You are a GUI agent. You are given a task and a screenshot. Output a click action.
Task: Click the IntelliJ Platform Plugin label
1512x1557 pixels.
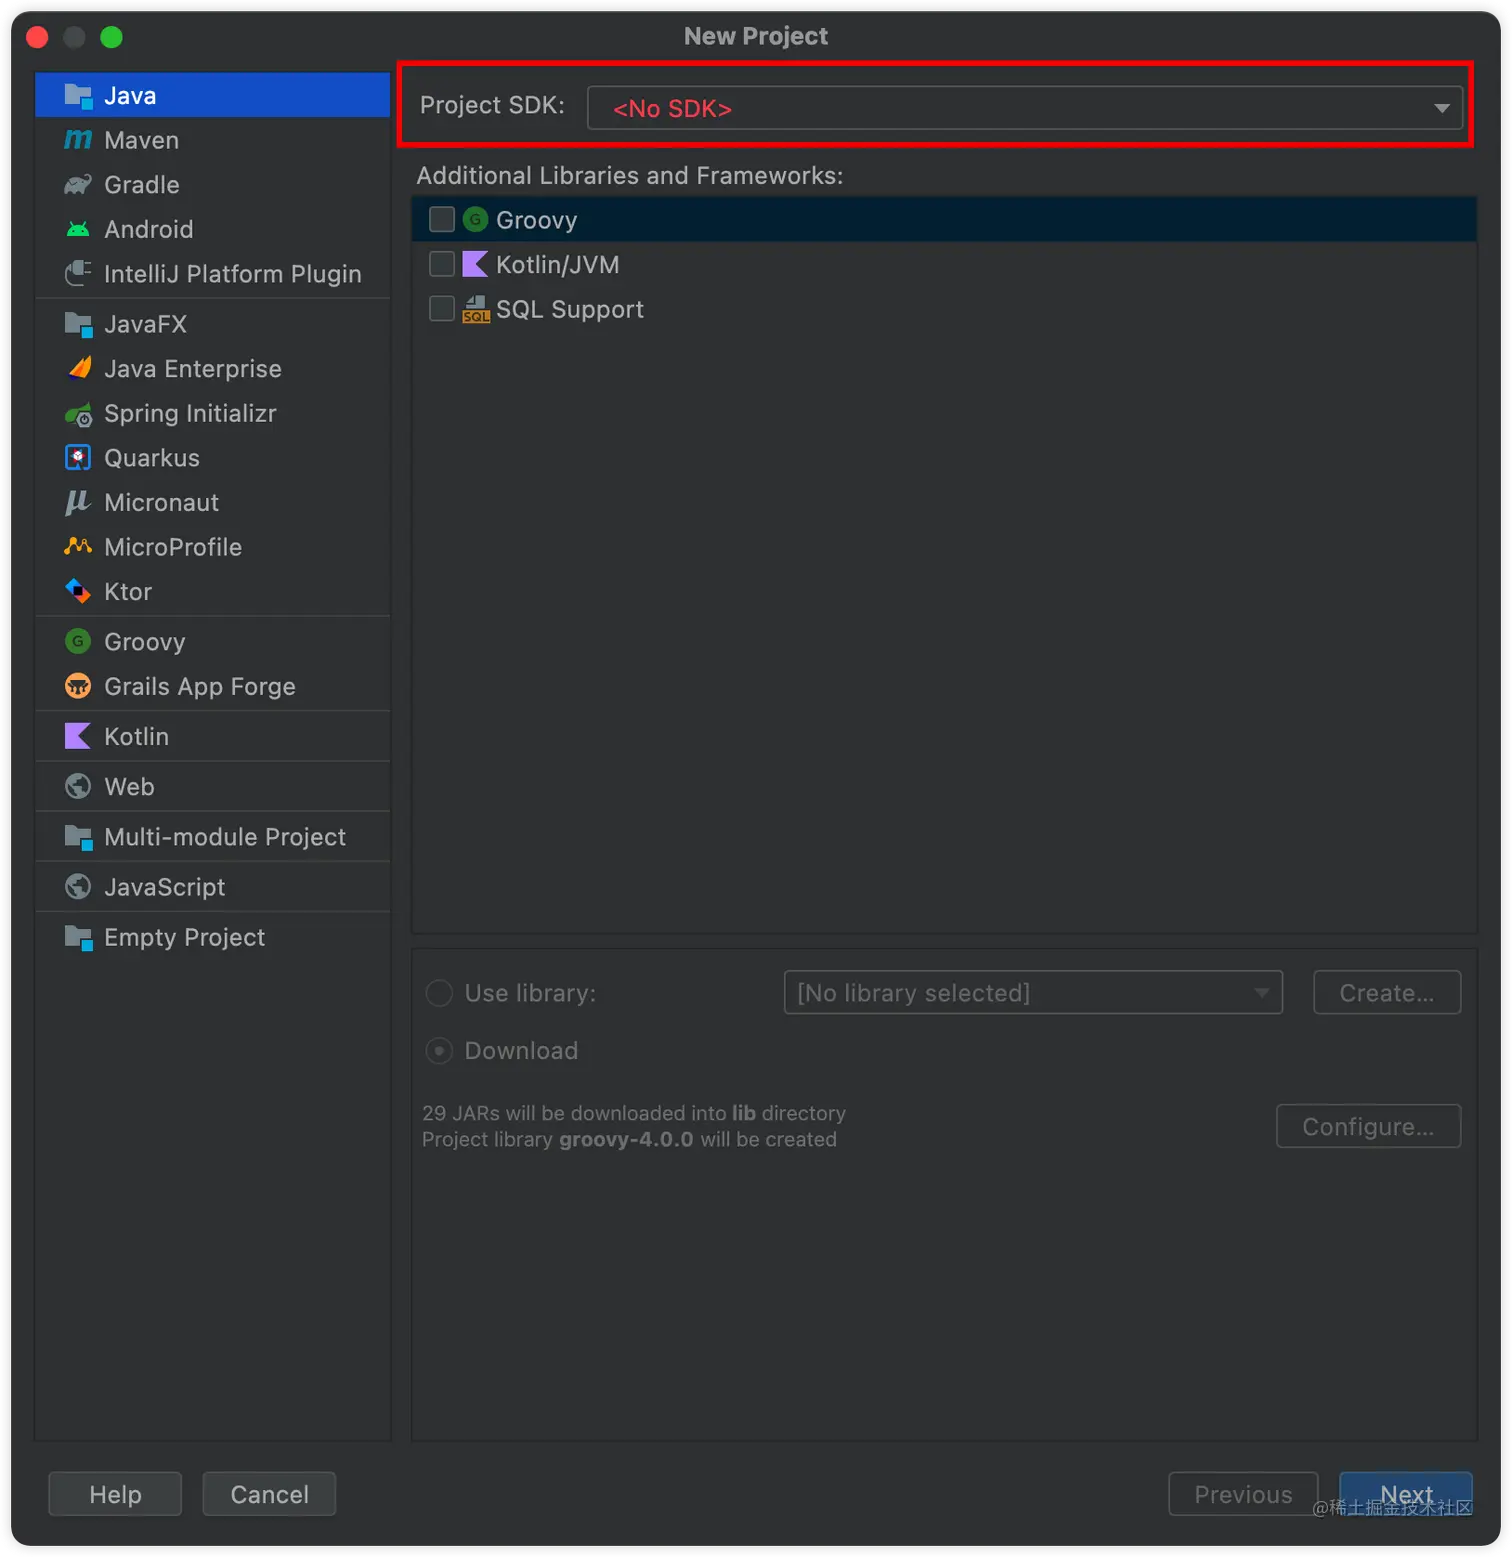click(233, 274)
